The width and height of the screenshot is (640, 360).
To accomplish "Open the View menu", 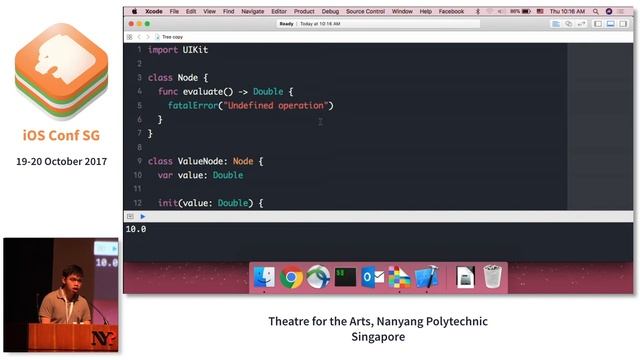I will [209, 11].
